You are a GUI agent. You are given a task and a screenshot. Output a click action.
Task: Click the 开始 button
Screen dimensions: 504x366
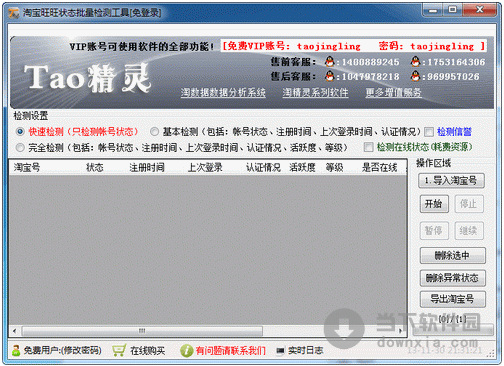434,204
